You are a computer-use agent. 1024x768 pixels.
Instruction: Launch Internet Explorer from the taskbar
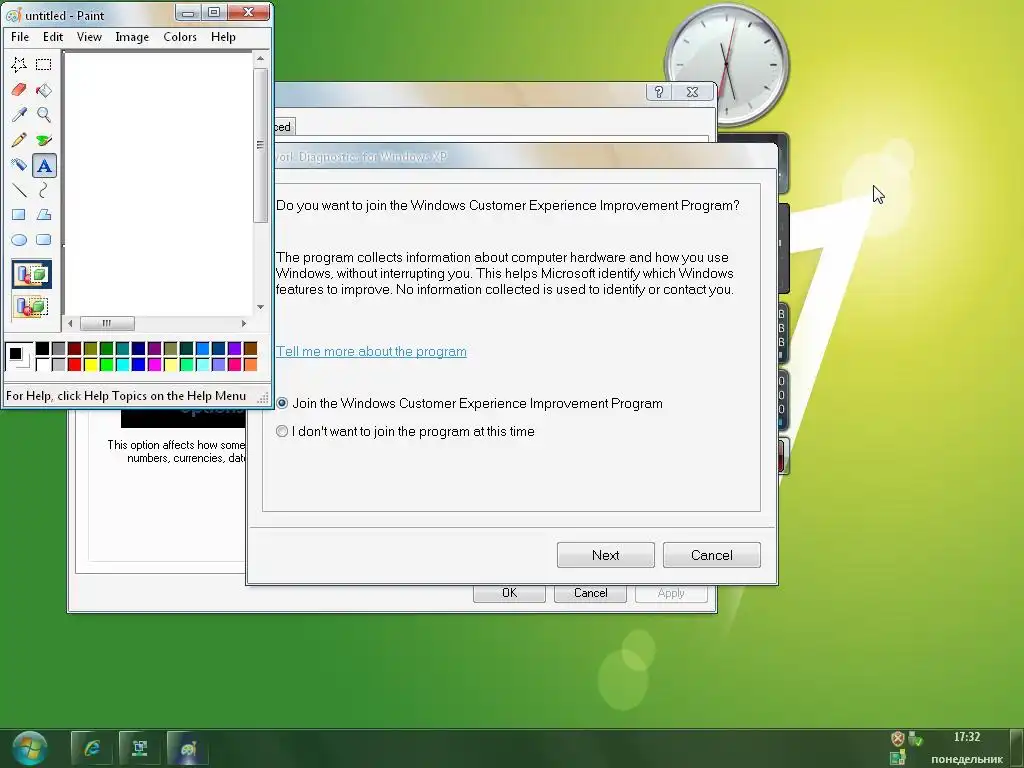91,748
